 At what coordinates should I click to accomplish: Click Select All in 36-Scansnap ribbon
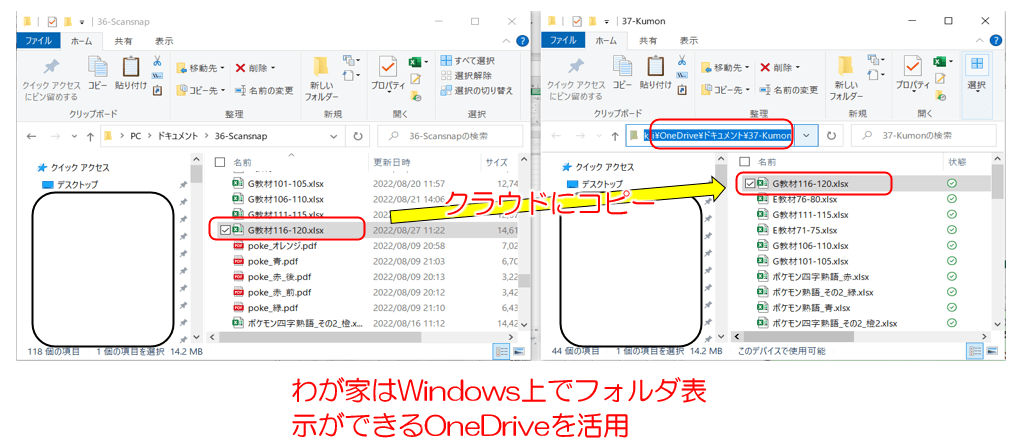click(467, 61)
